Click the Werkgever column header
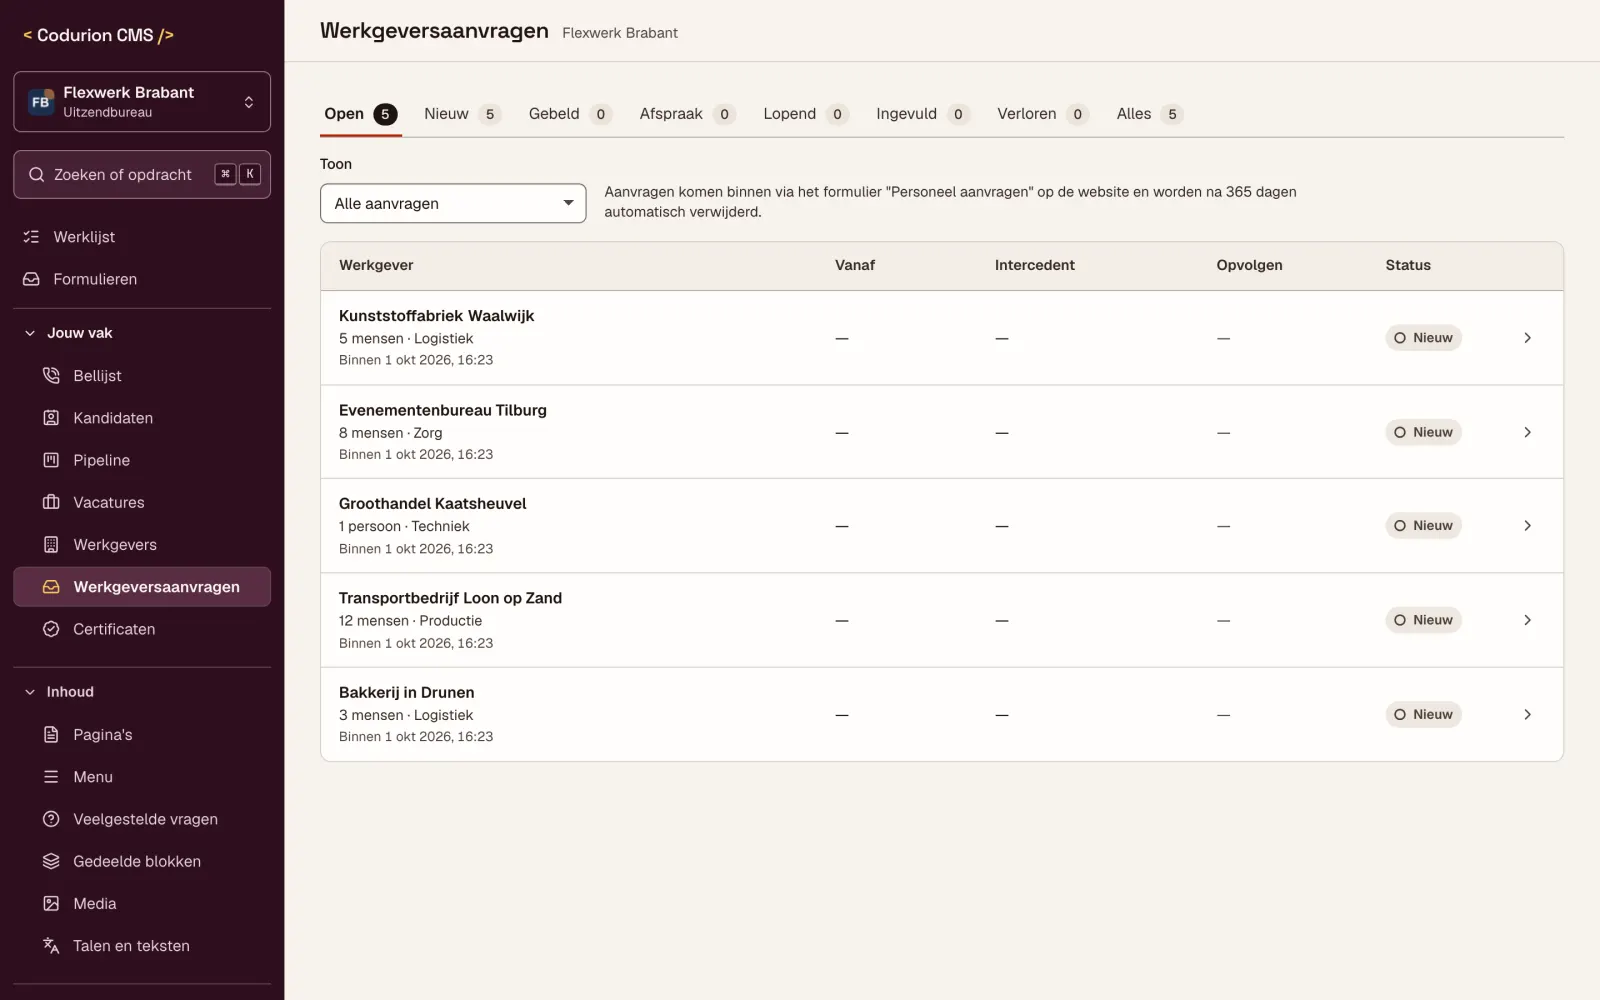The width and height of the screenshot is (1600, 1000). click(x=376, y=265)
